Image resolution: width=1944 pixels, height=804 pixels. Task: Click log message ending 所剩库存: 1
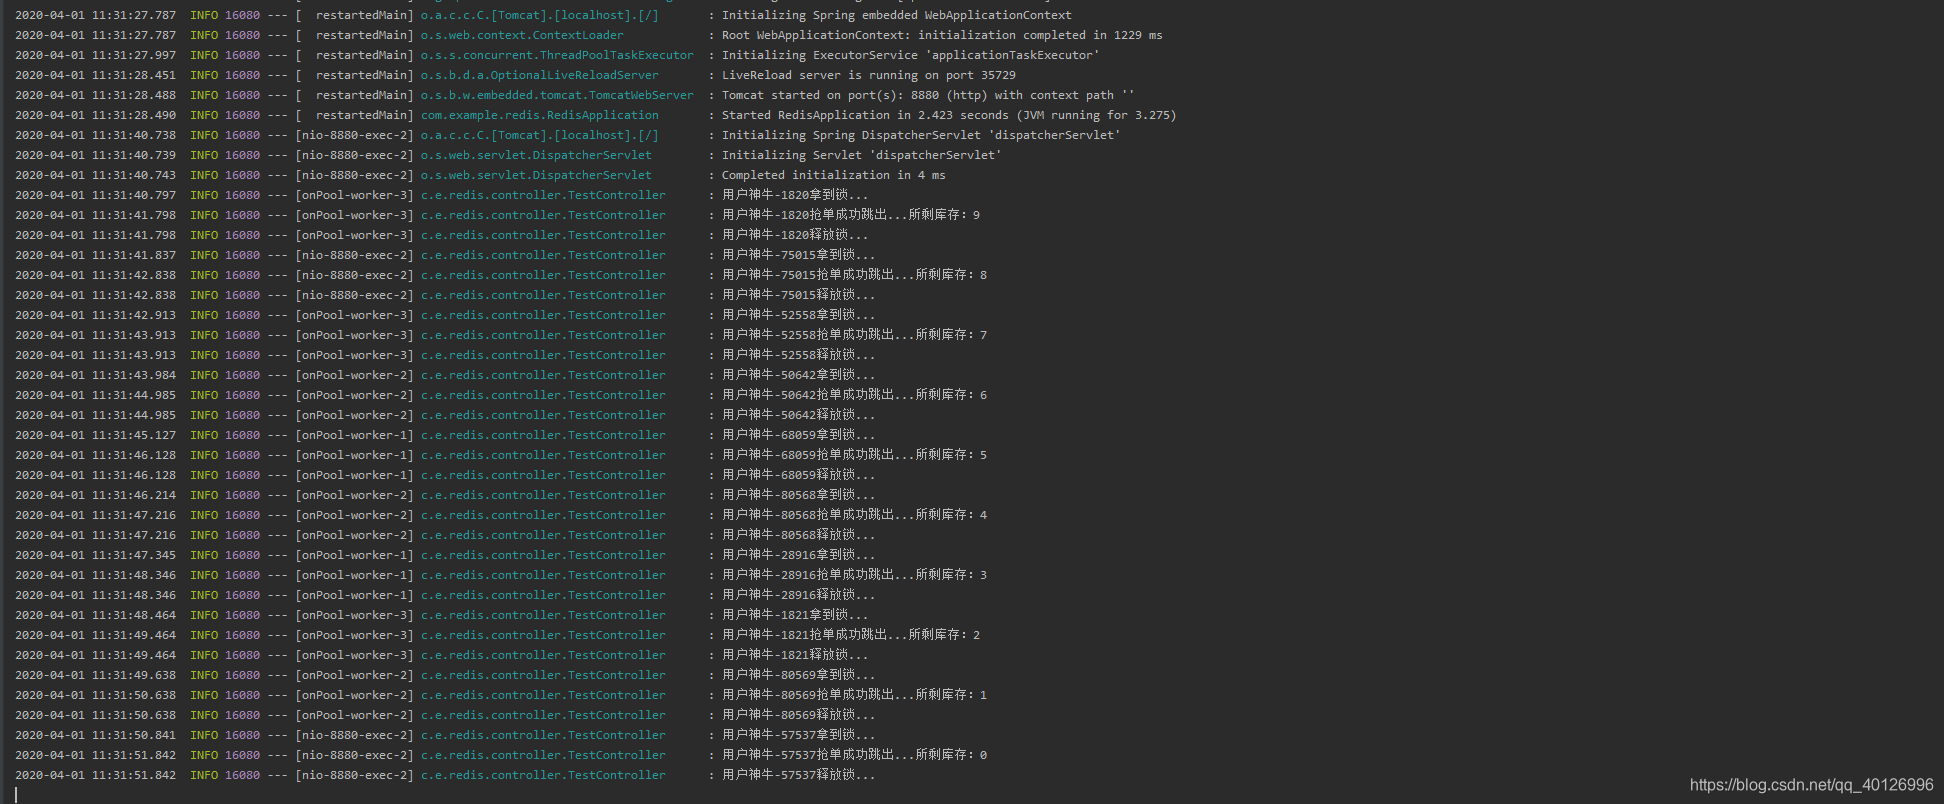pyautogui.click(x=855, y=695)
